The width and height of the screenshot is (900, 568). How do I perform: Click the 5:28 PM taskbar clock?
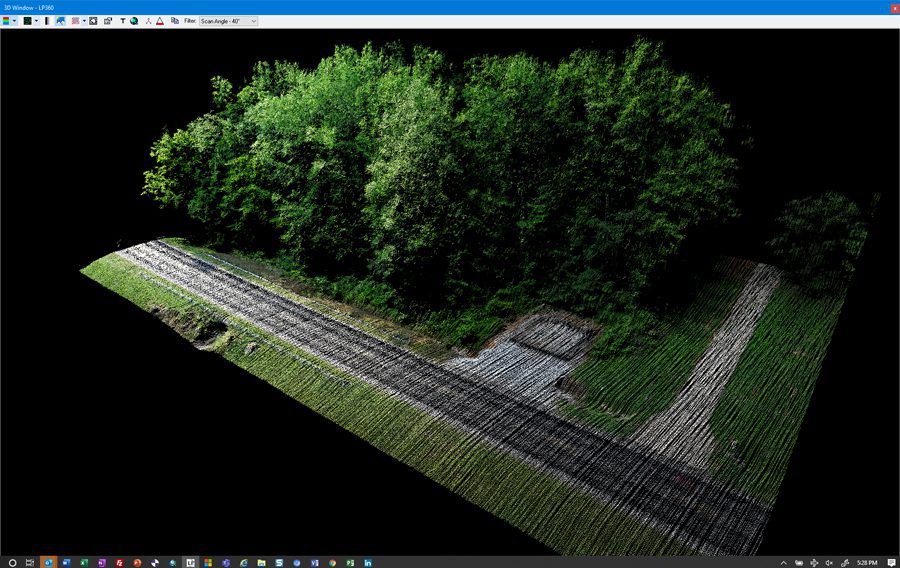tap(866, 562)
